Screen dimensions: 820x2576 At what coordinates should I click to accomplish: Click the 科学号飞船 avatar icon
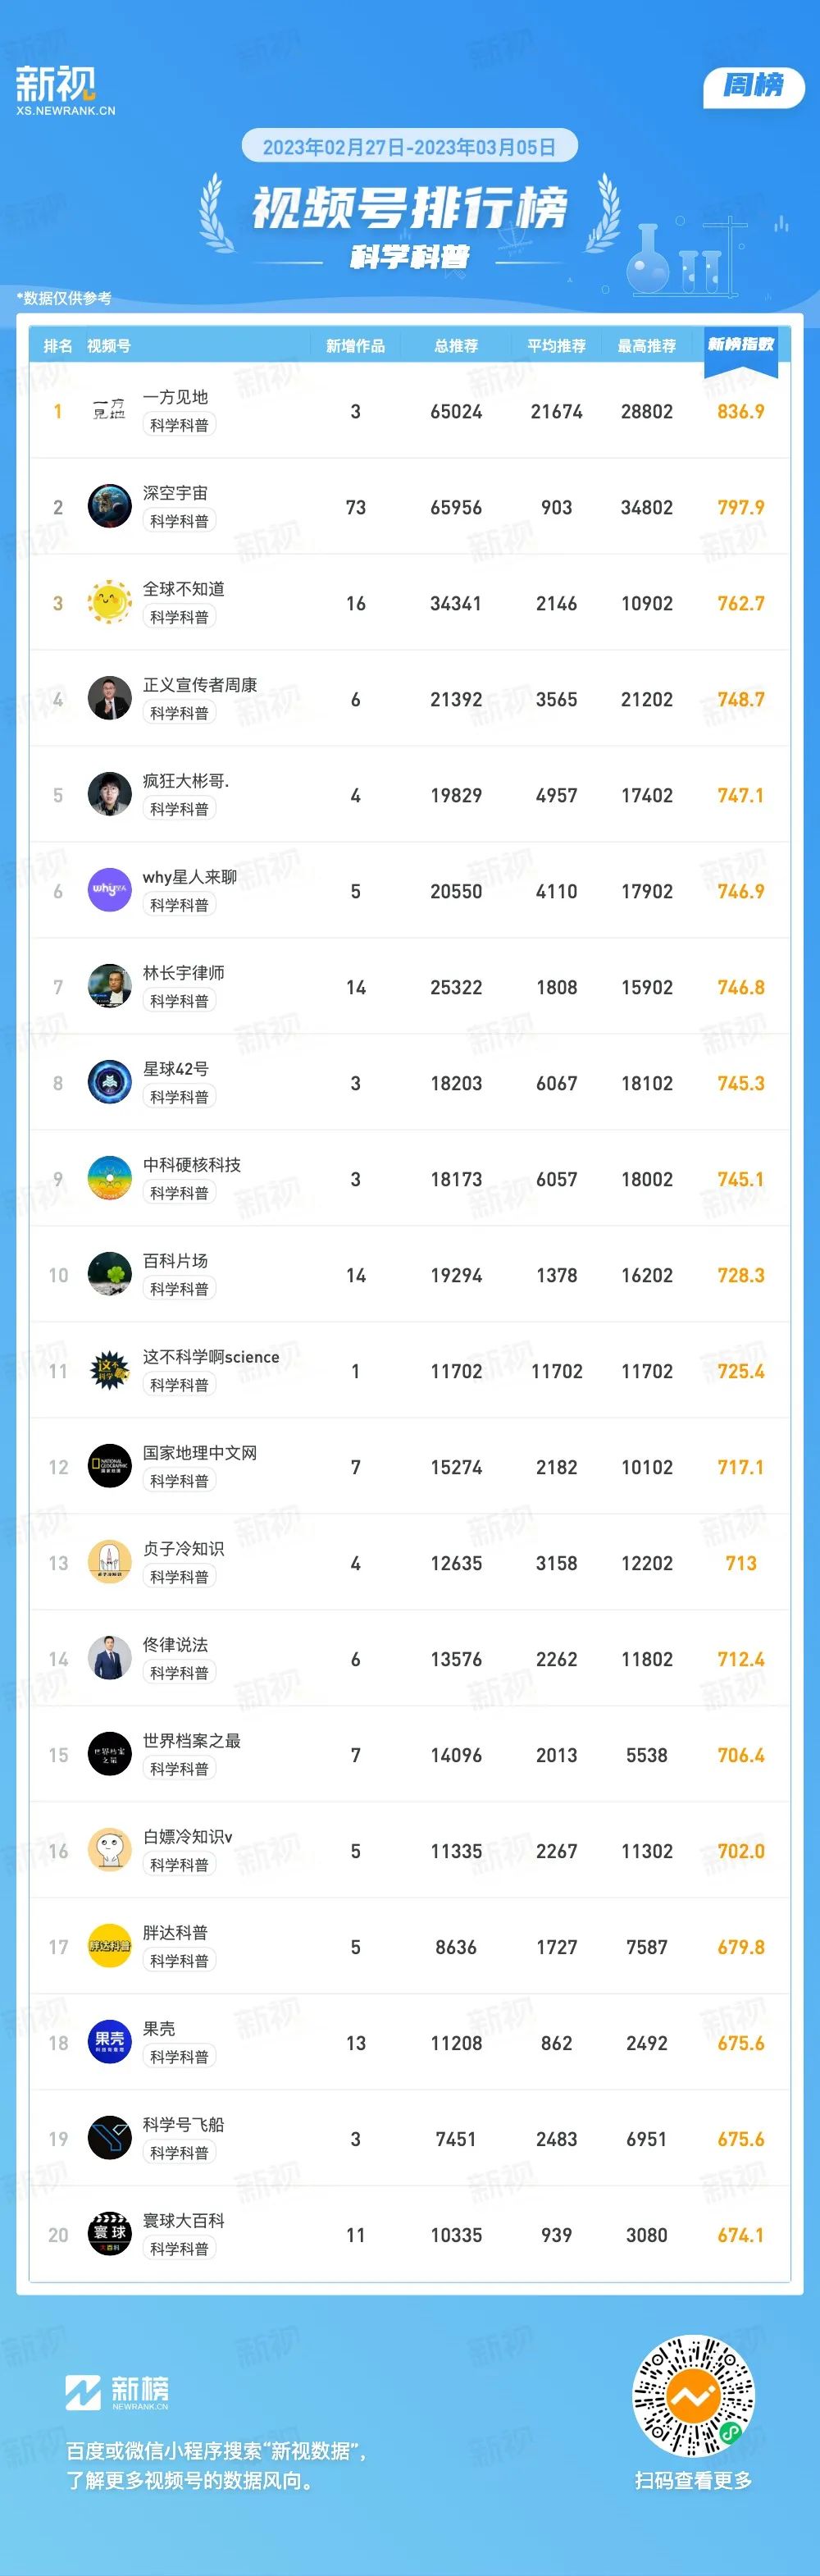(x=109, y=2139)
